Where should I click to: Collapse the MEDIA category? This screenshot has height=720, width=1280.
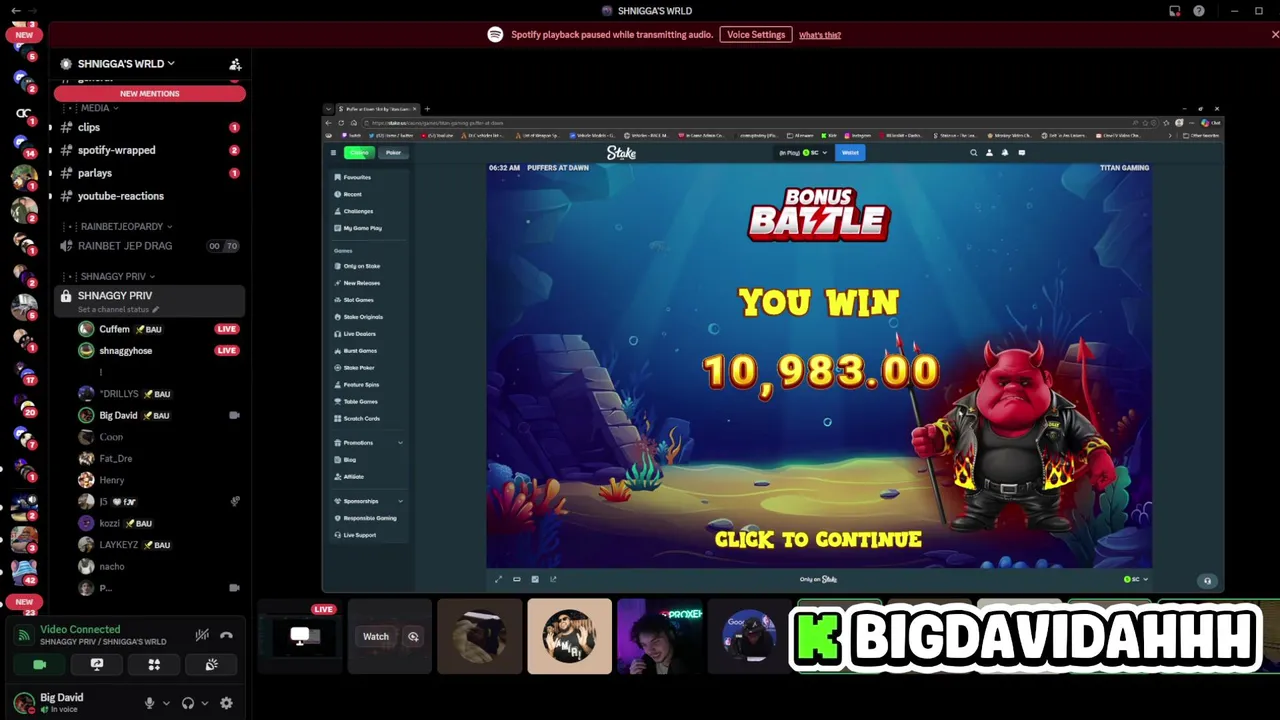97,108
